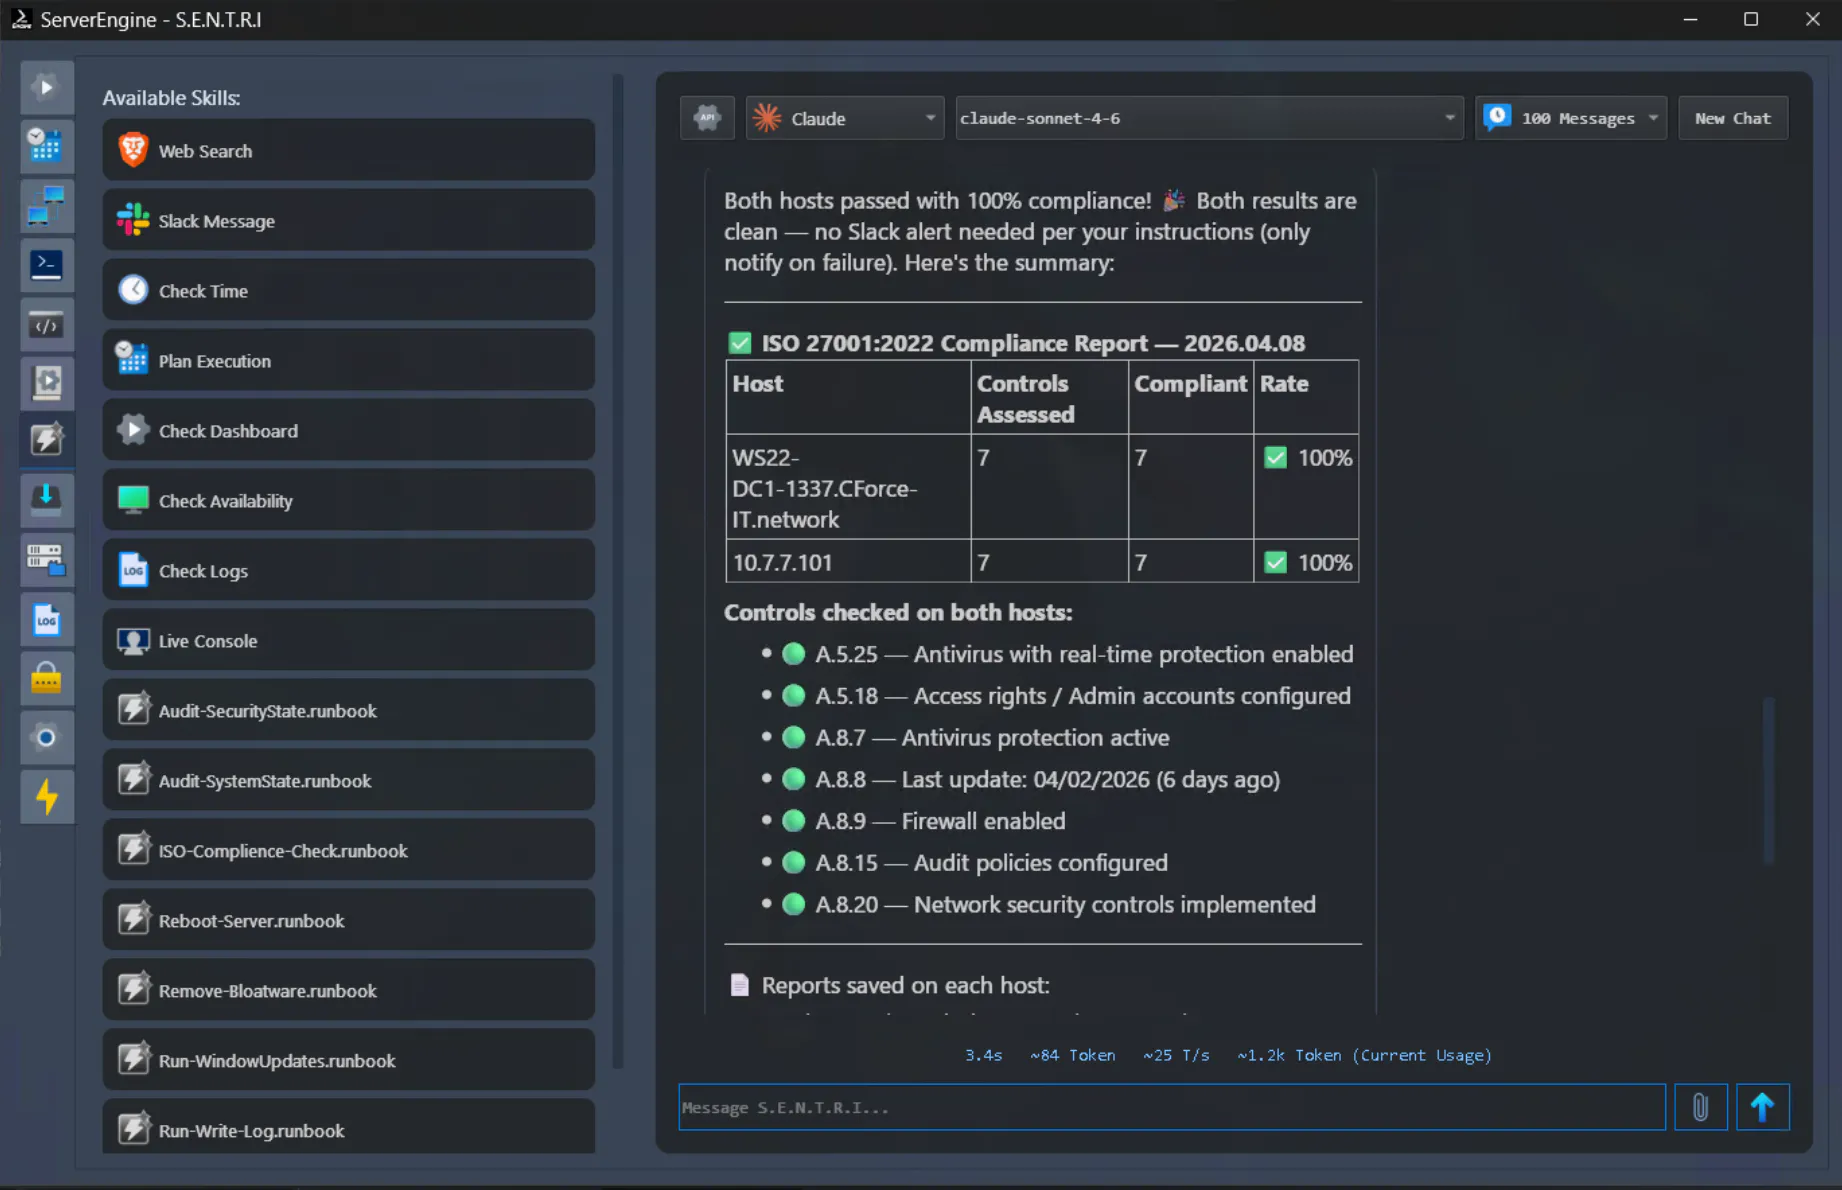Select the Slack Message skill

(x=348, y=221)
